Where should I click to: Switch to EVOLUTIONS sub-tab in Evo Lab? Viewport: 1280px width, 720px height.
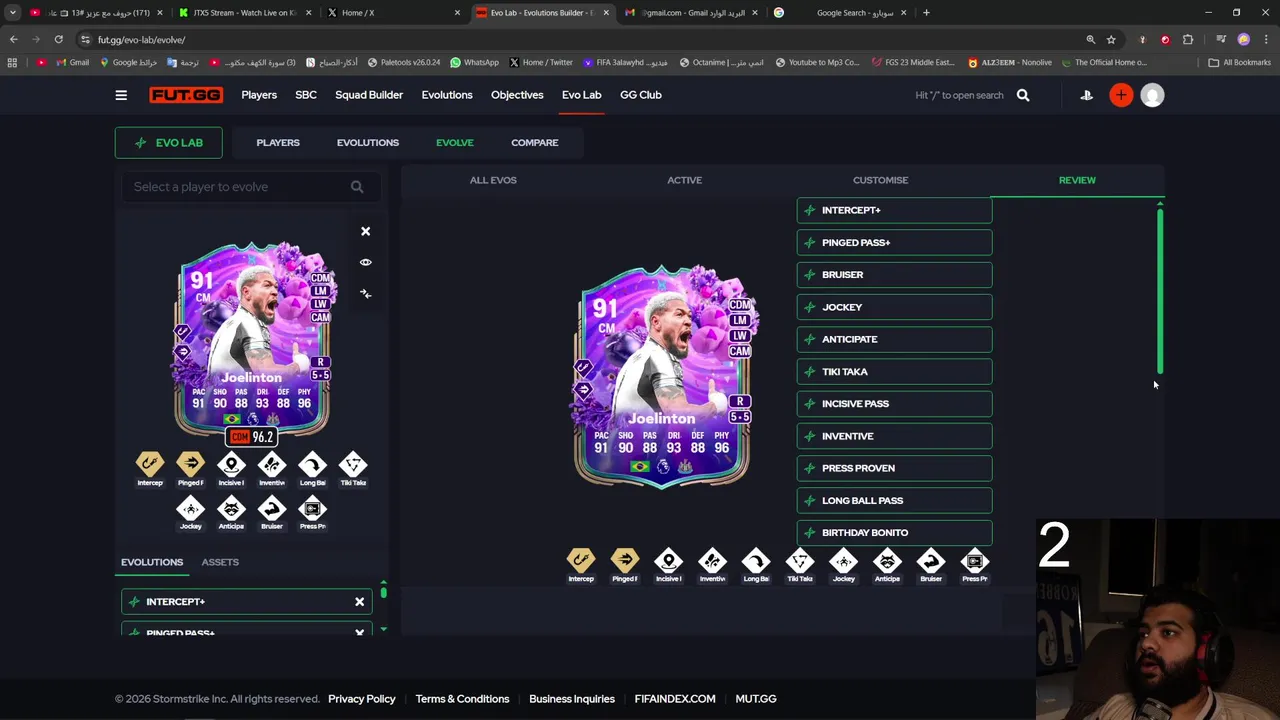coord(368,143)
